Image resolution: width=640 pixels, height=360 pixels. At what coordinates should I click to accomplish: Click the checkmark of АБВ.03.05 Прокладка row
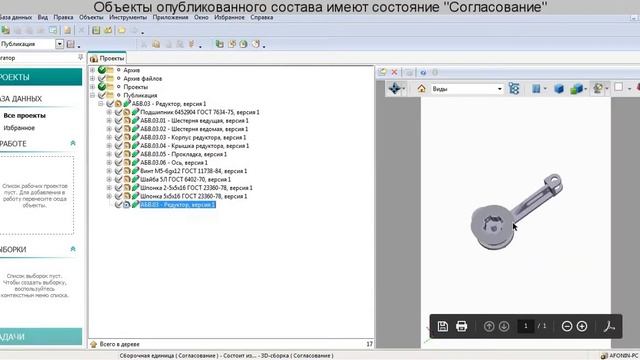[x=118, y=154]
